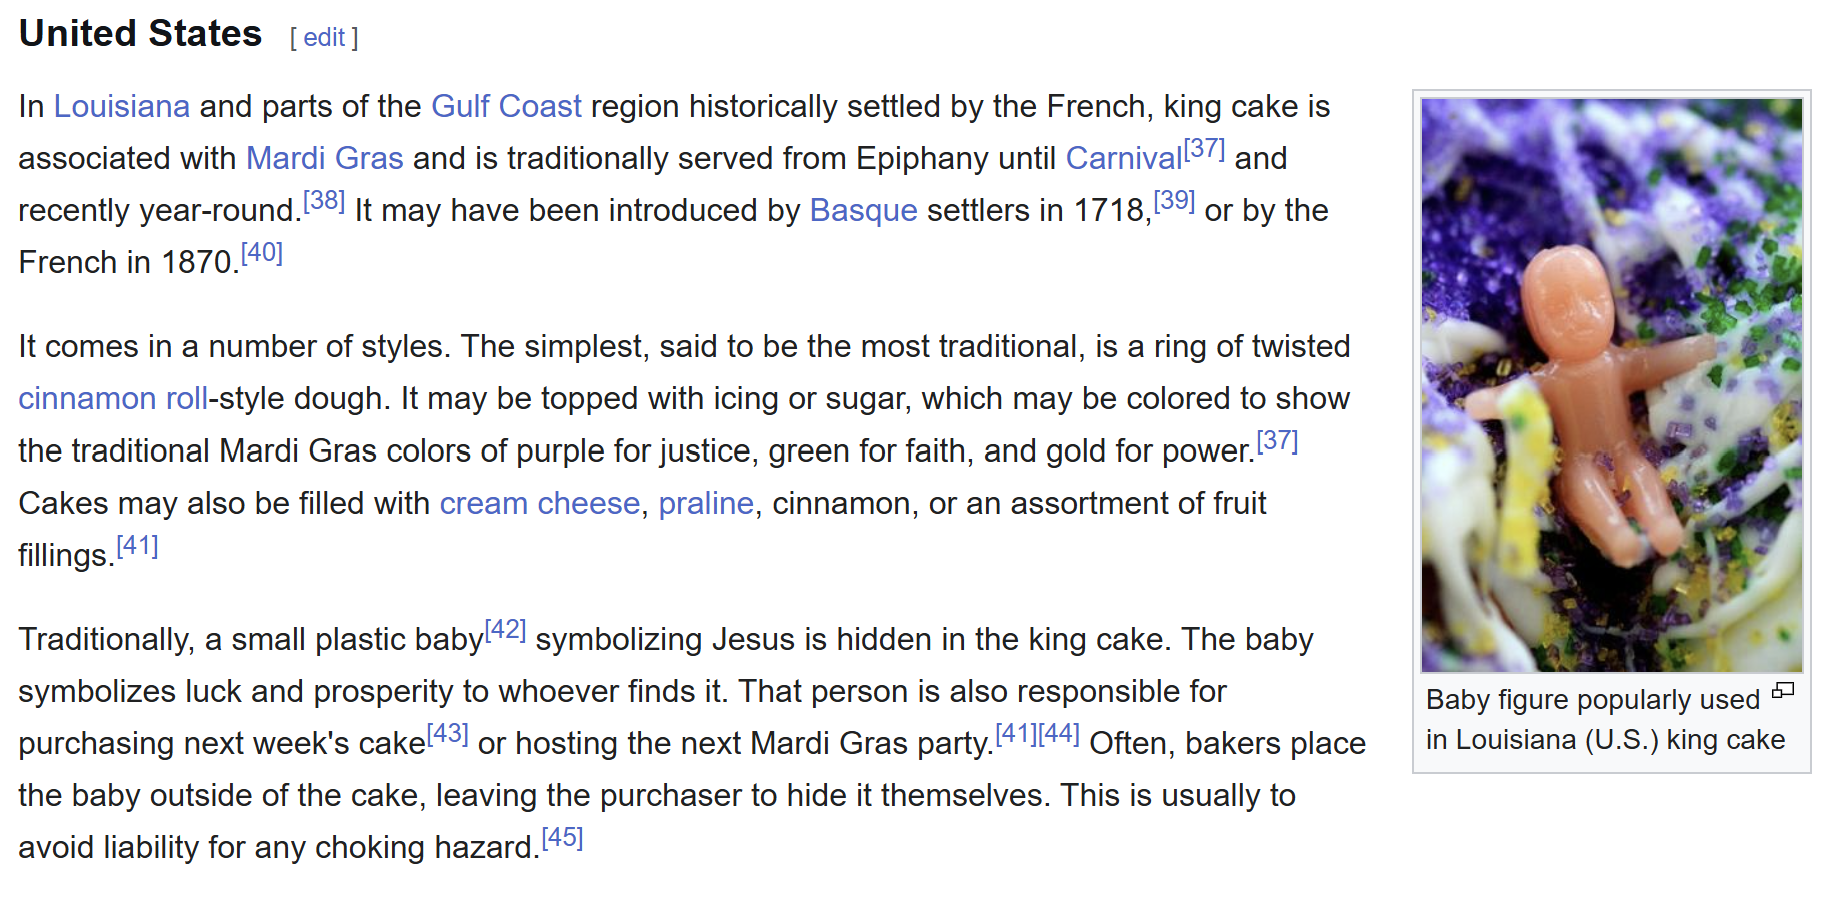Follow the cinnamon roll link

tap(113, 399)
